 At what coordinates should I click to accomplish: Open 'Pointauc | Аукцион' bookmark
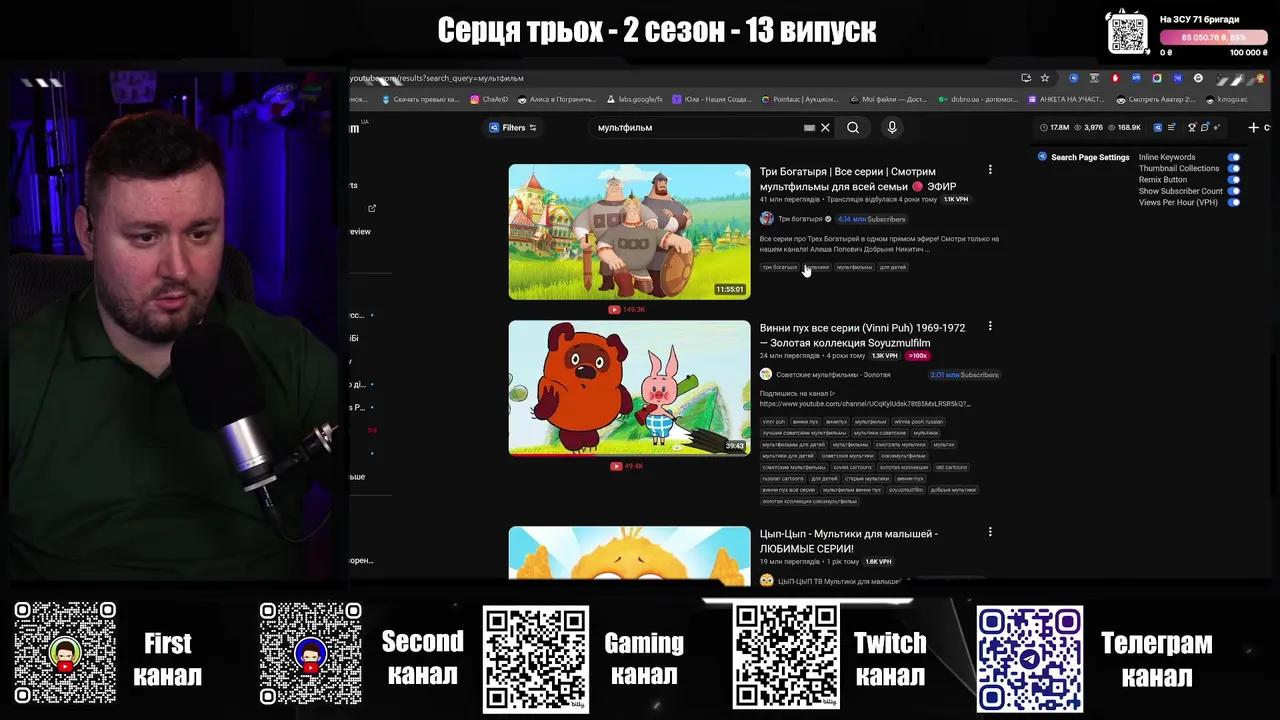(x=800, y=99)
